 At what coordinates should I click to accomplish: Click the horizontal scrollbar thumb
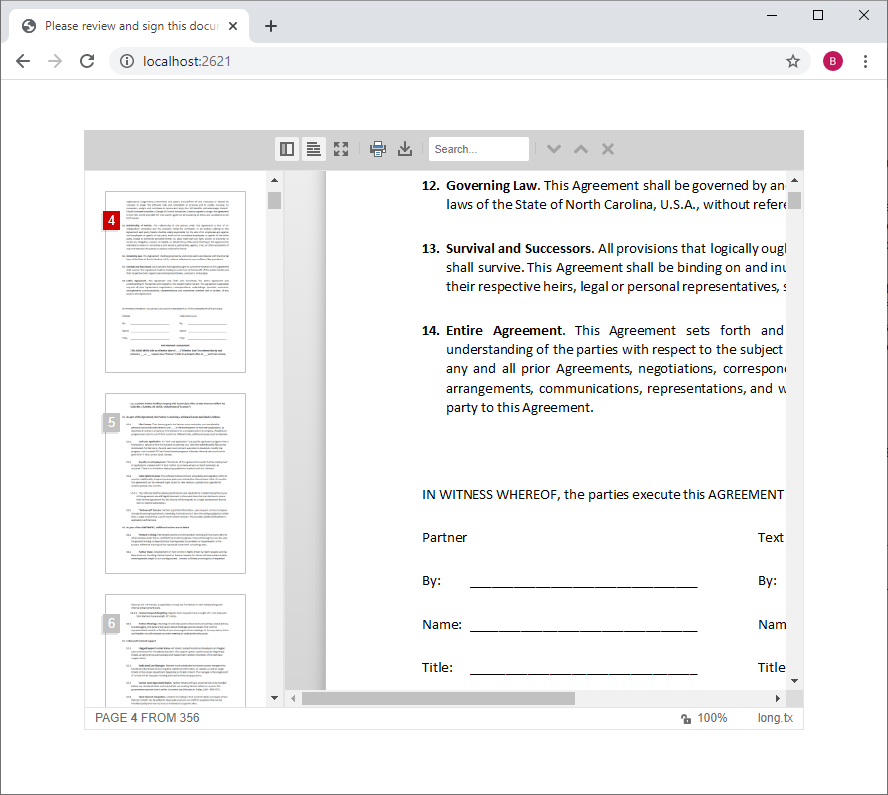point(438,699)
